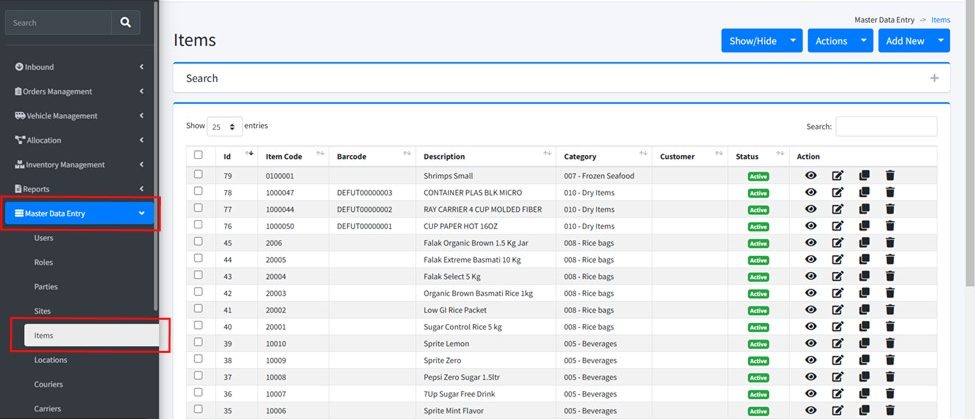
Task: Open the Roles submenu item
Action: click(x=44, y=262)
